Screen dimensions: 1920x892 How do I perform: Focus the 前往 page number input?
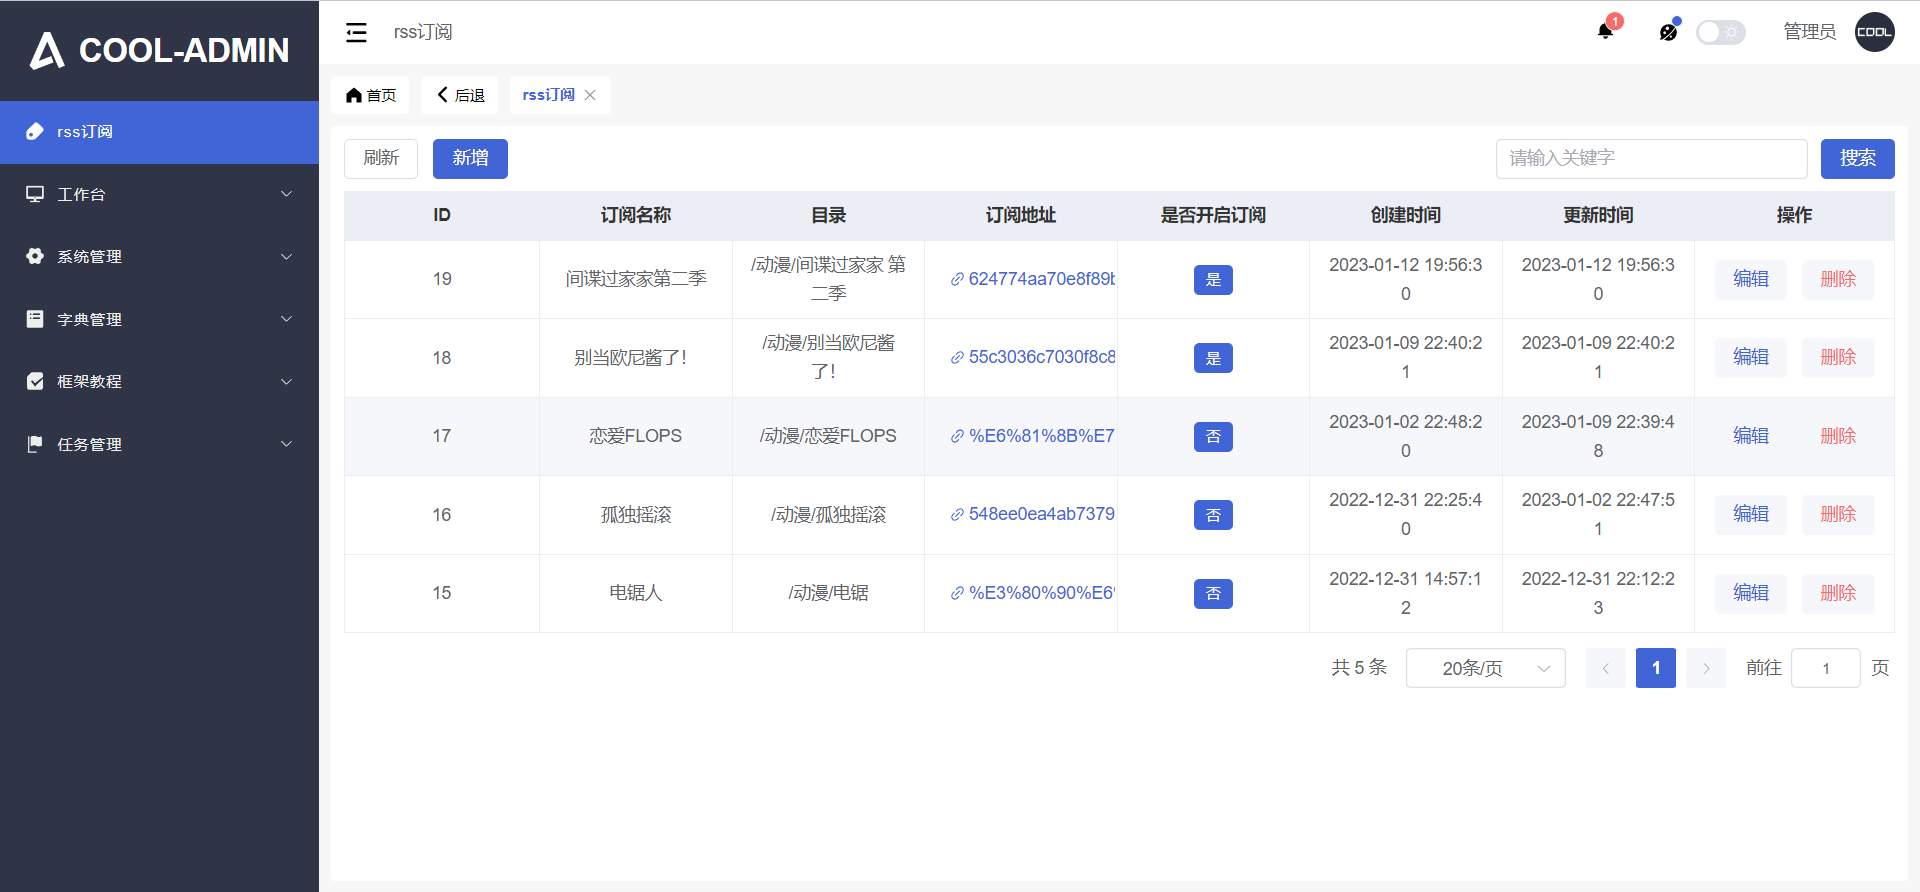point(1825,668)
